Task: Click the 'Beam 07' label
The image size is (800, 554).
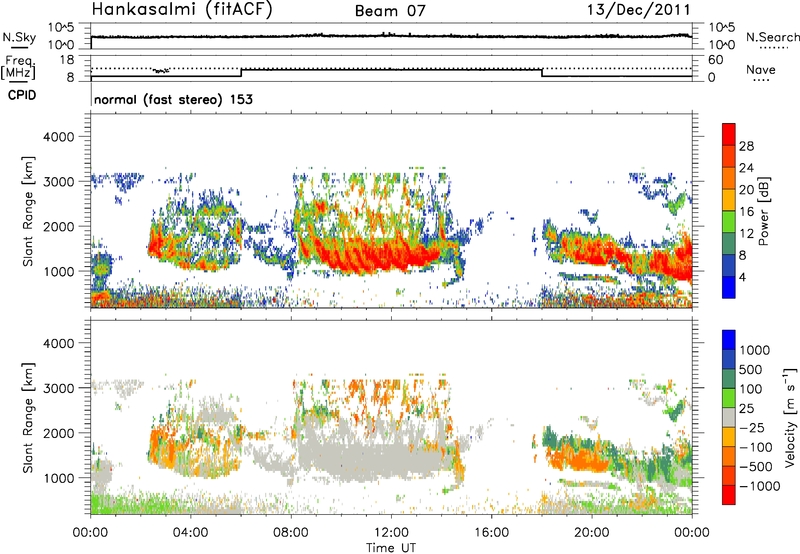Action: click(390, 11)
